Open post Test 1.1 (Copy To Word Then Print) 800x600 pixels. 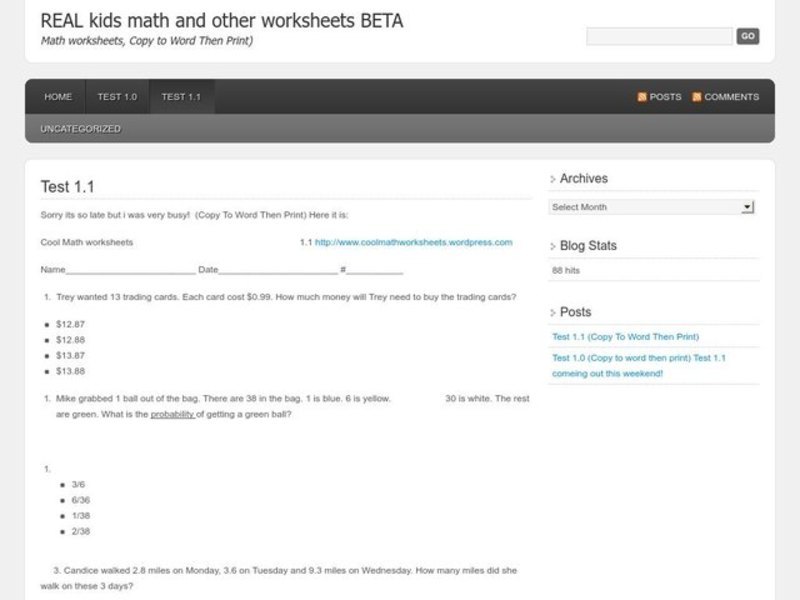coord(625,337)
